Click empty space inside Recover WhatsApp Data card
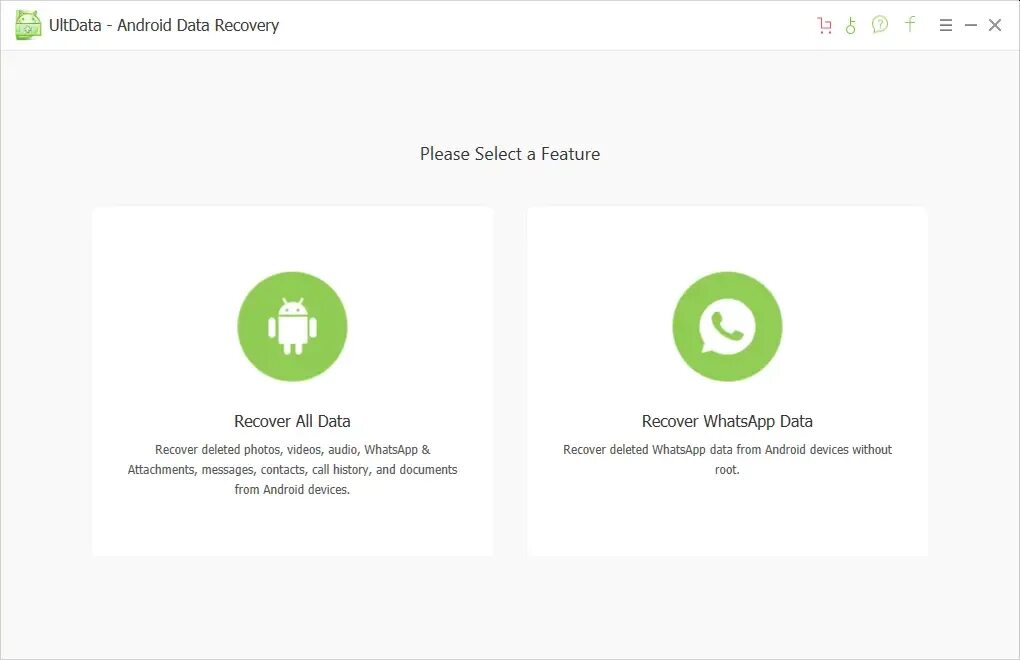The width and height of the screenshot is (1020, 660). pyautogui.click(x=727, y=520)
